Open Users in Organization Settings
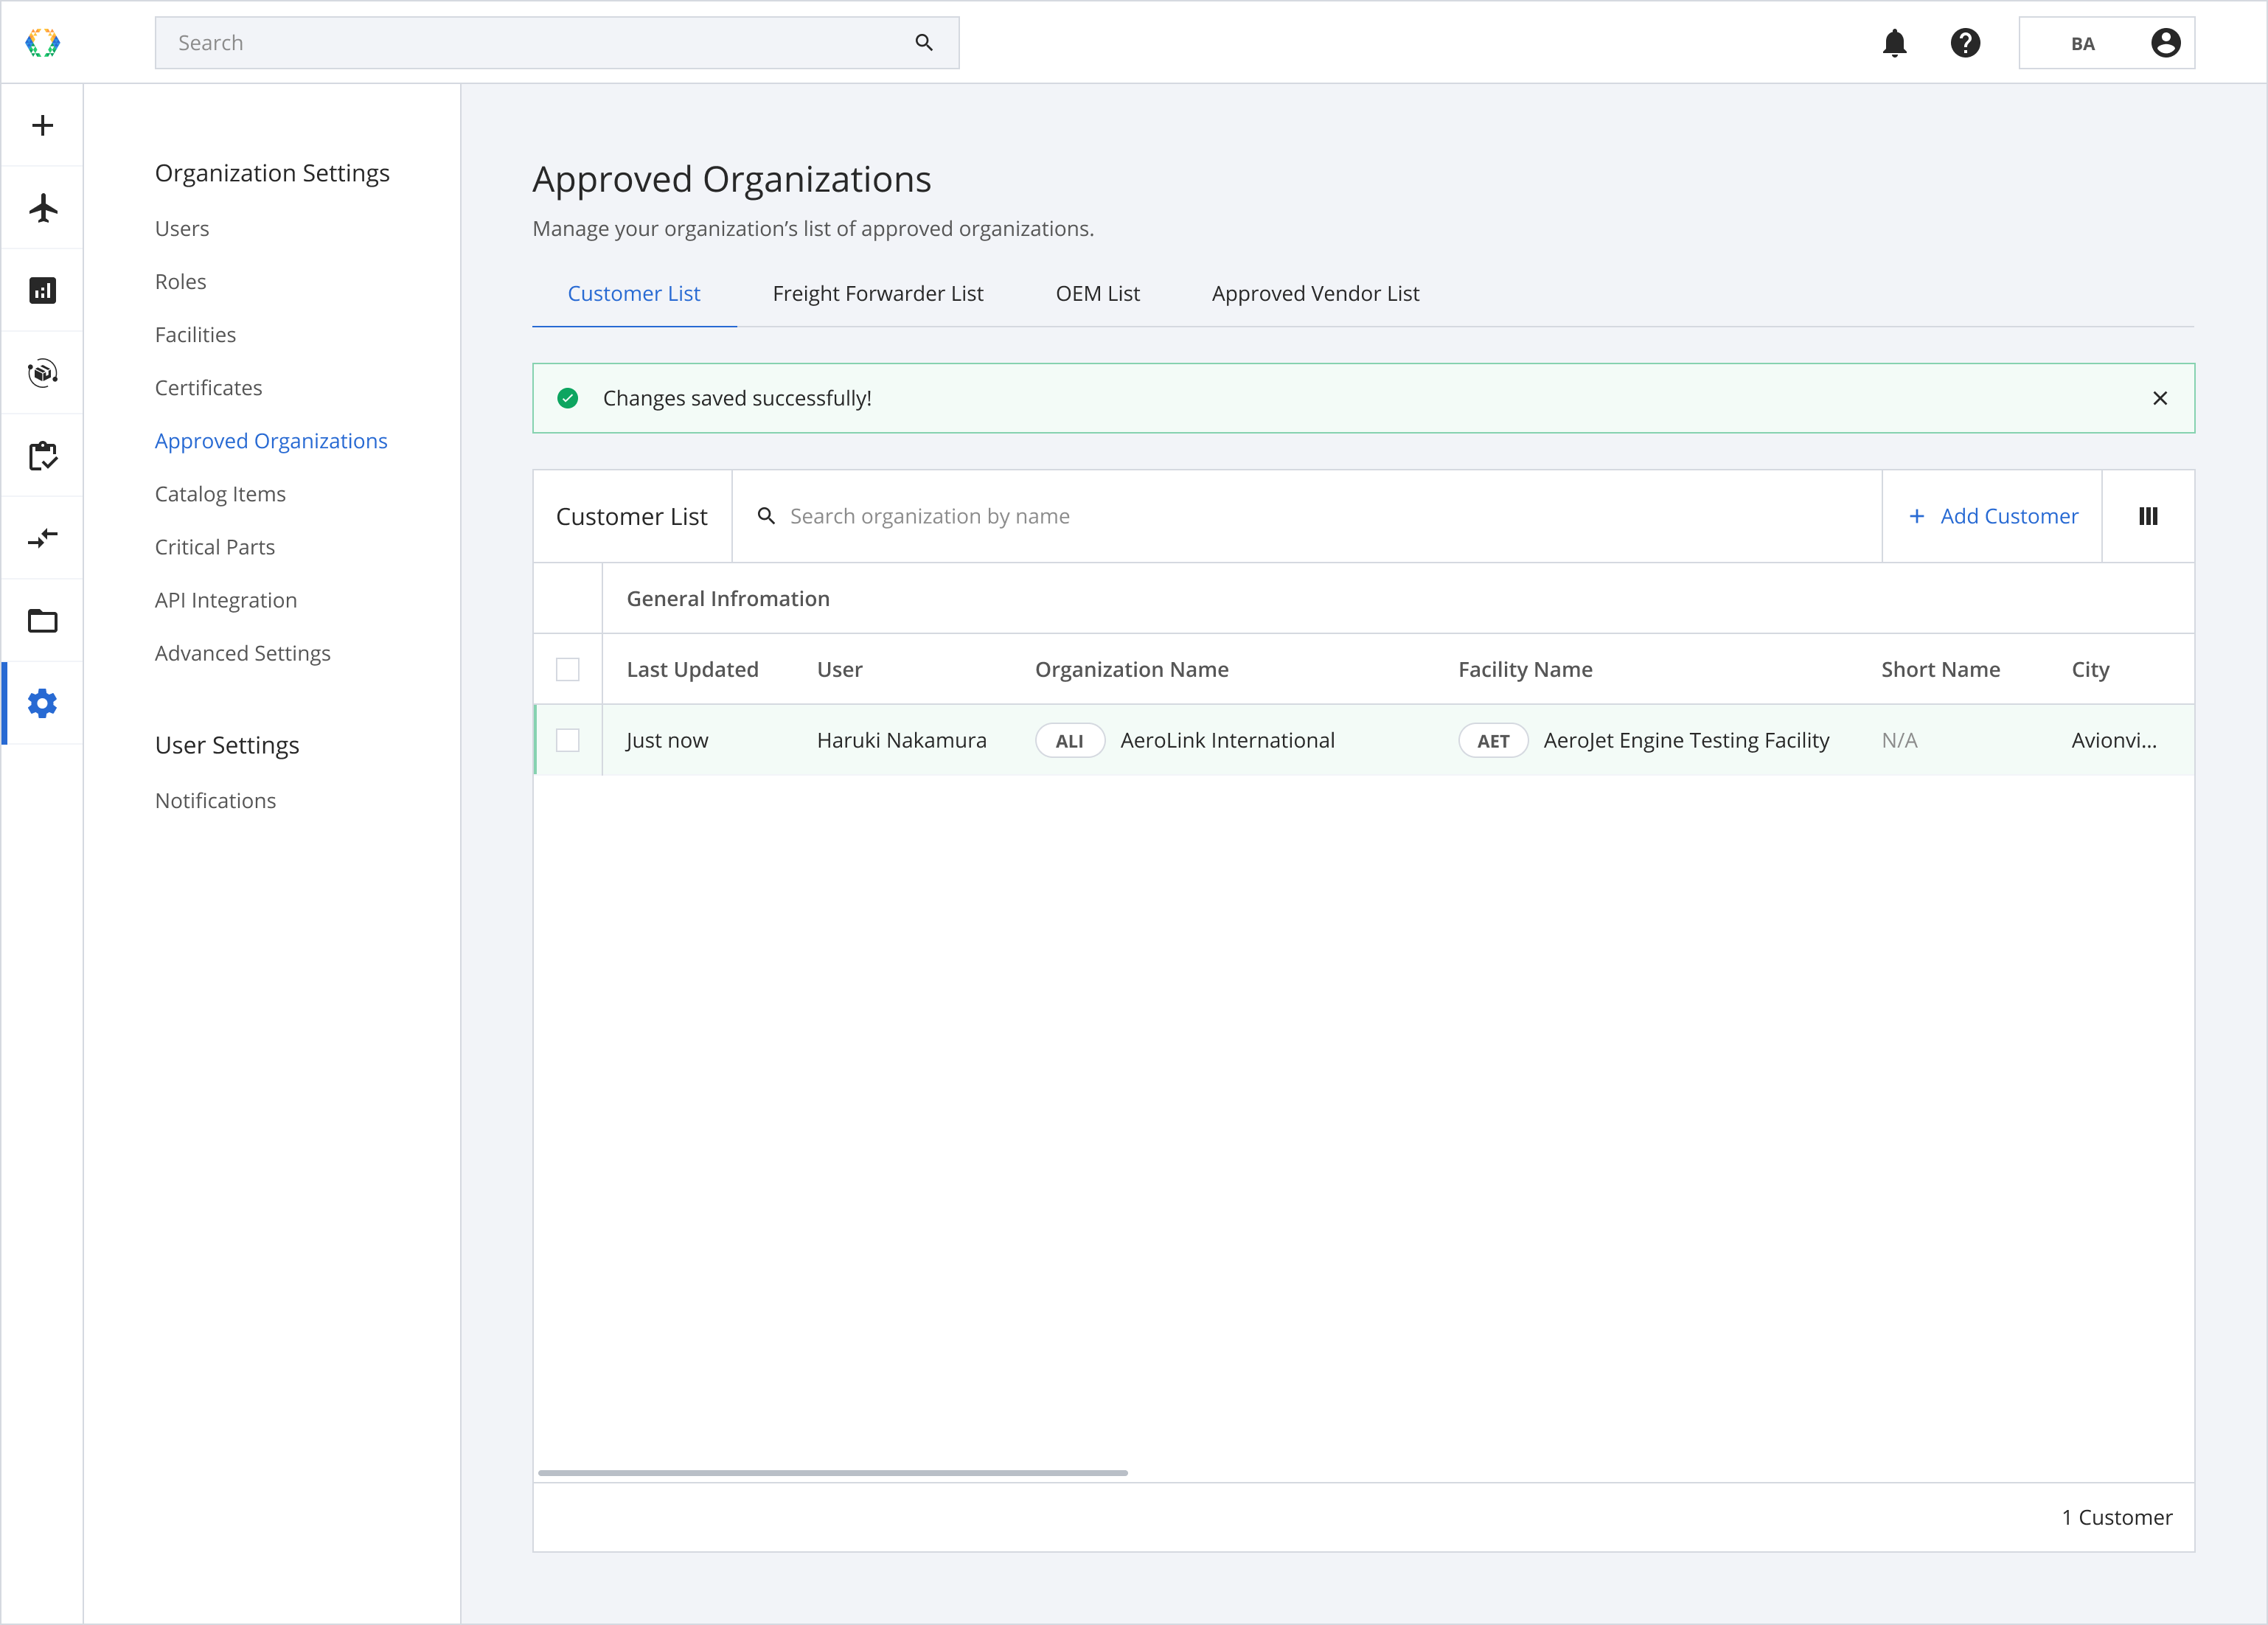The height and width of the screenshot is (1625, 2268). pyautogui.click(x=182, y=228)
